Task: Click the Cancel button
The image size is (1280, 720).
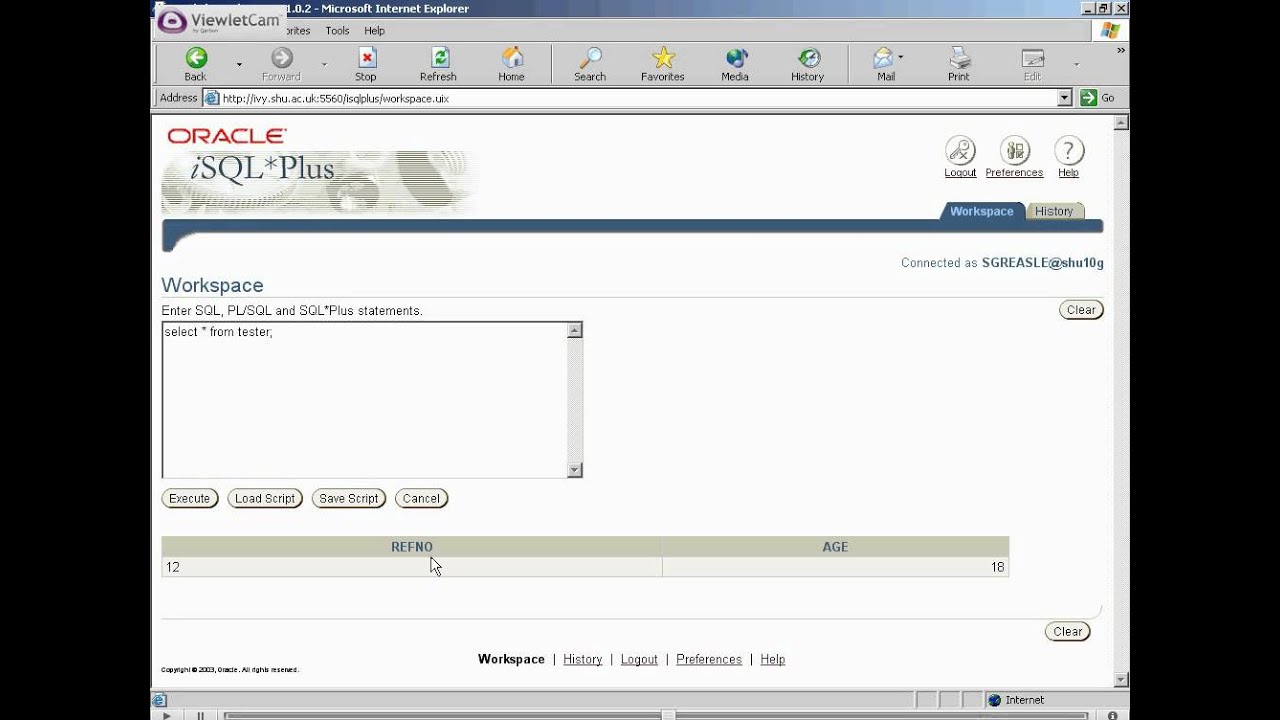Action: click(421, 498)
